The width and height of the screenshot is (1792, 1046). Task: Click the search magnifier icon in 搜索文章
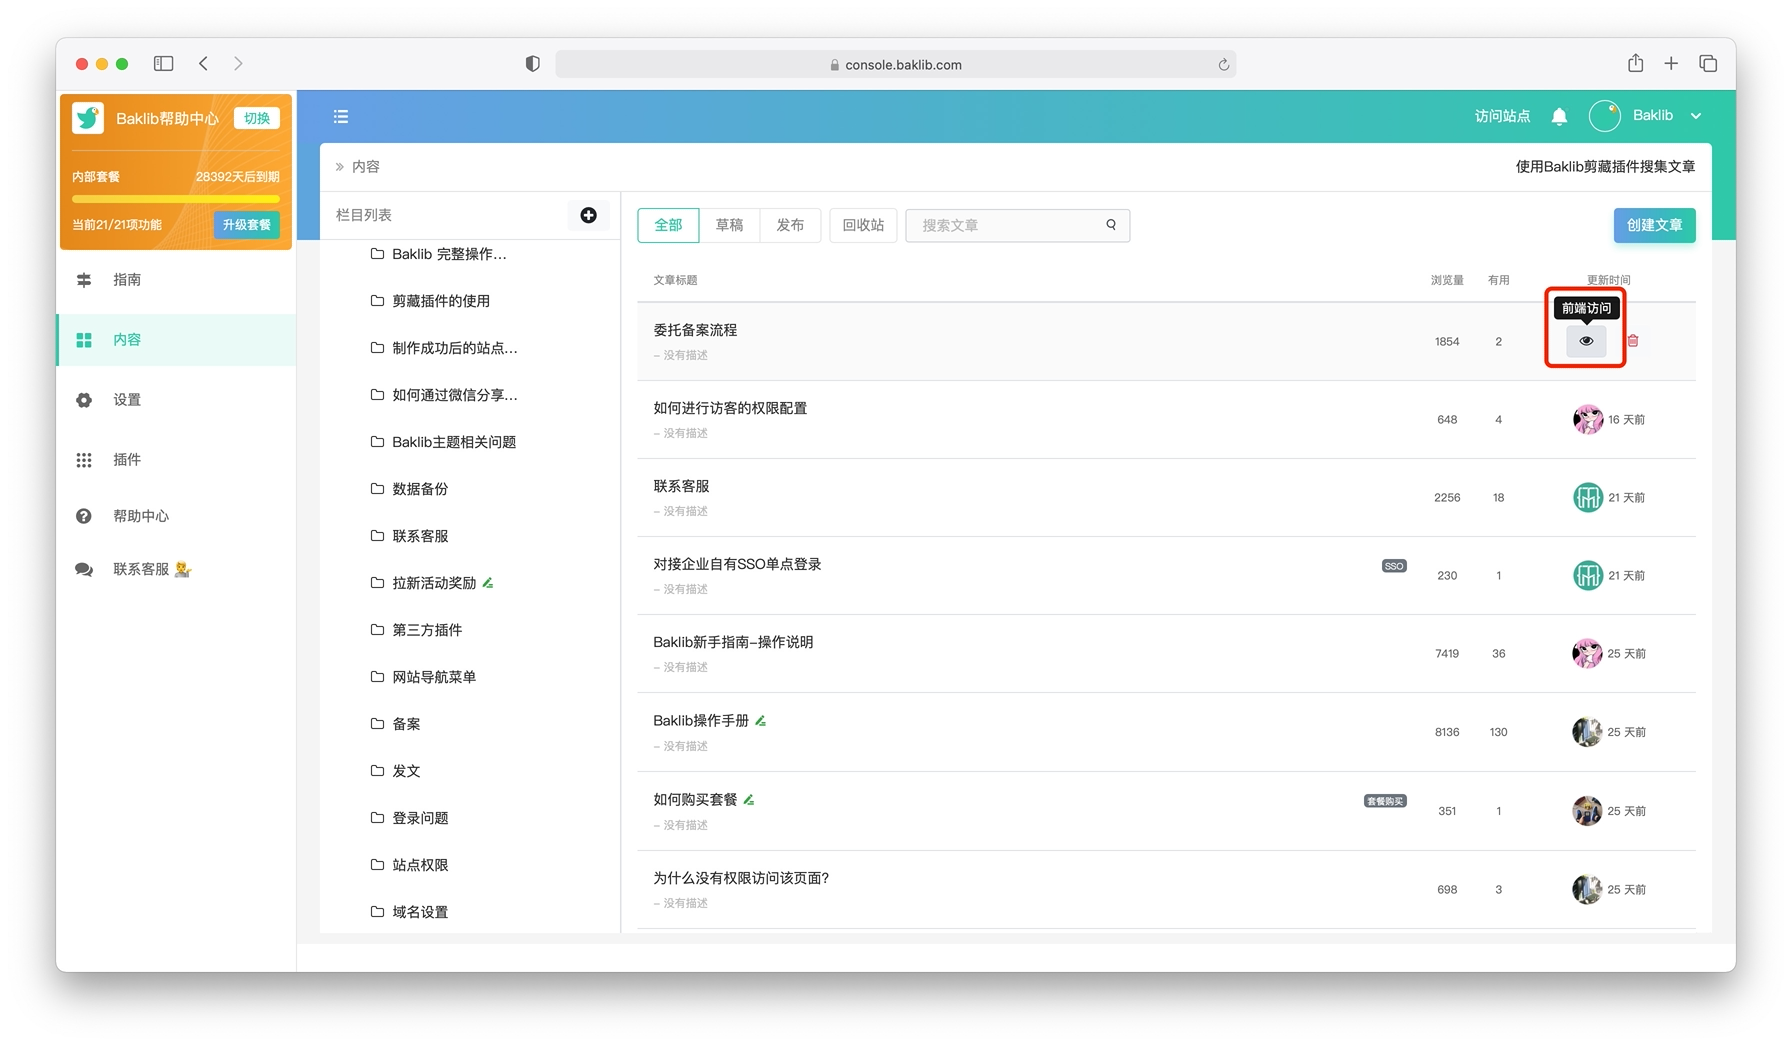1111,225
